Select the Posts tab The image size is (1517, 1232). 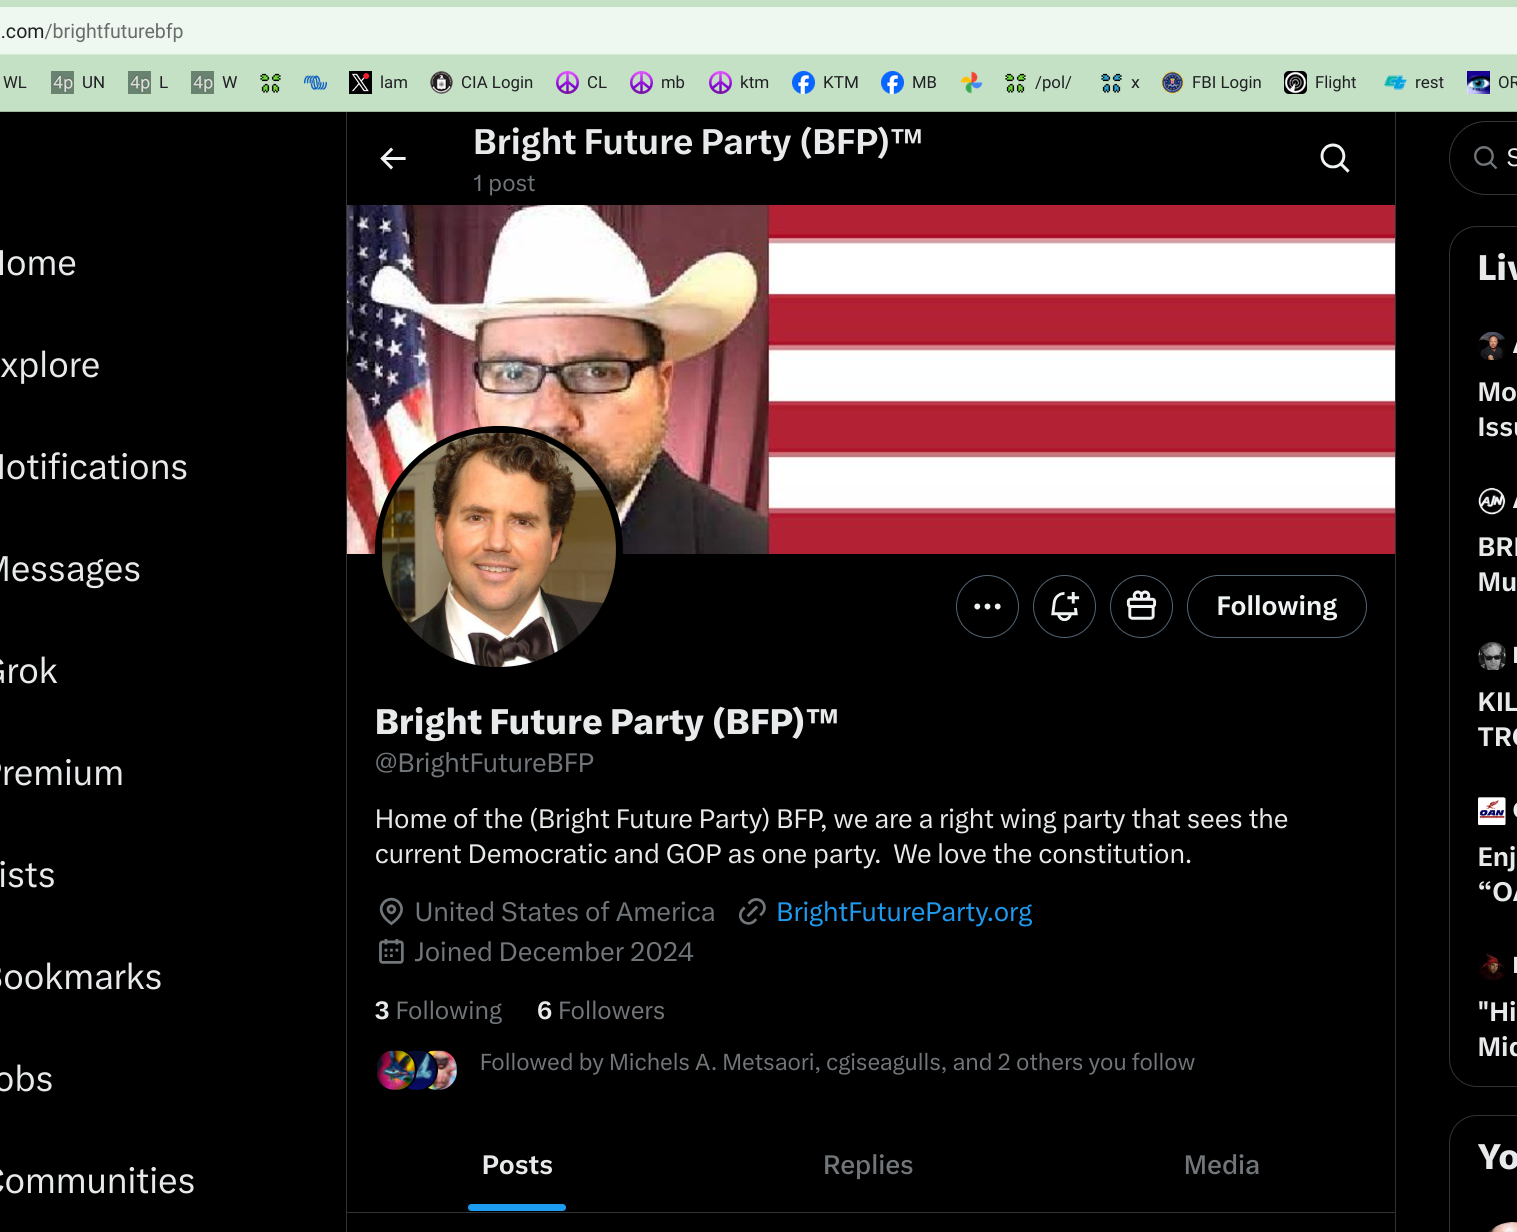[x=517, y=1165]
